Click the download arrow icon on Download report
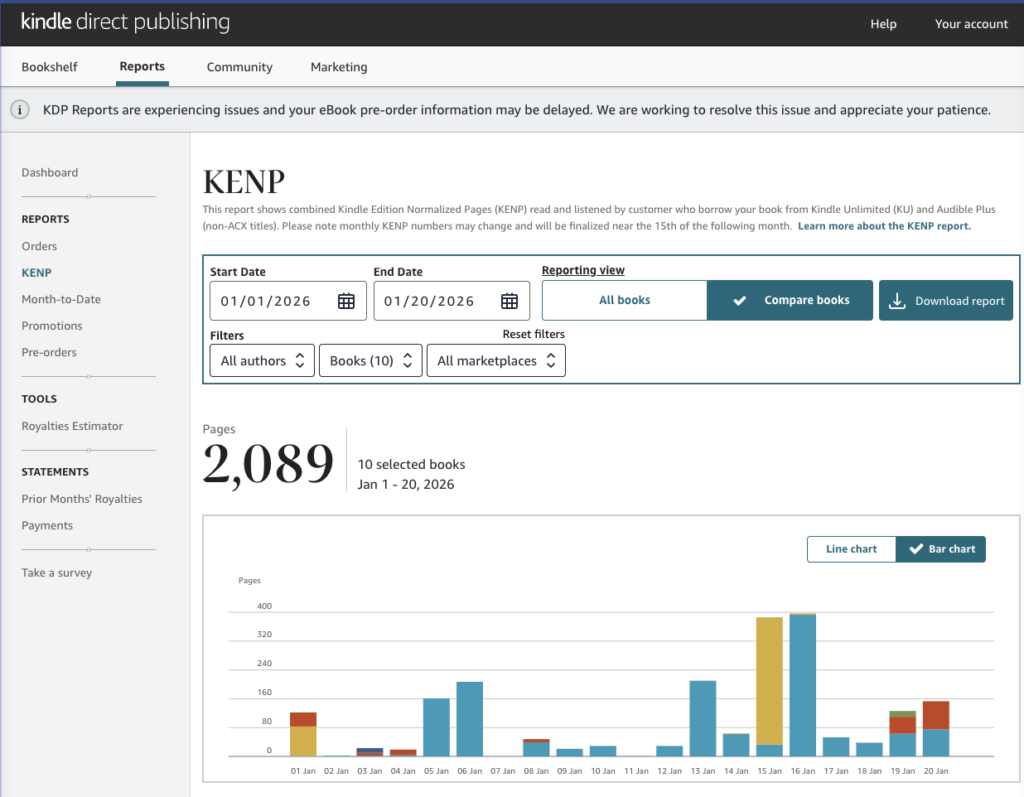Screen dimensions: 1024x797 (897, 301)
